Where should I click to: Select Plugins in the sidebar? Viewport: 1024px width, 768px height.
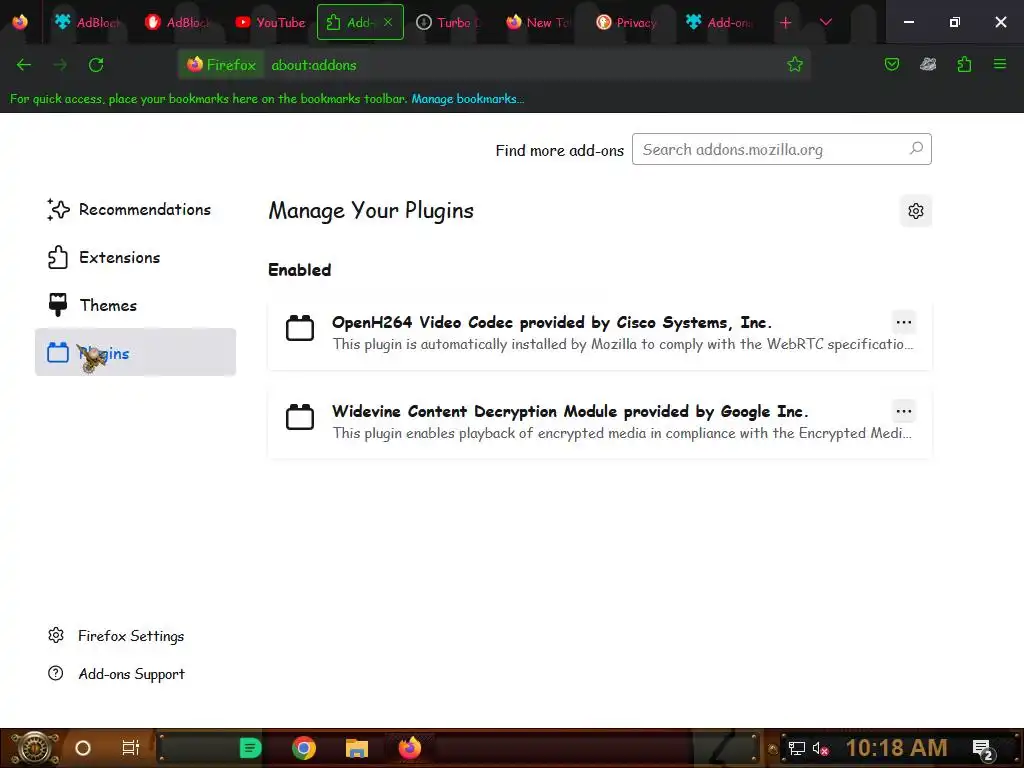point(135,352)
